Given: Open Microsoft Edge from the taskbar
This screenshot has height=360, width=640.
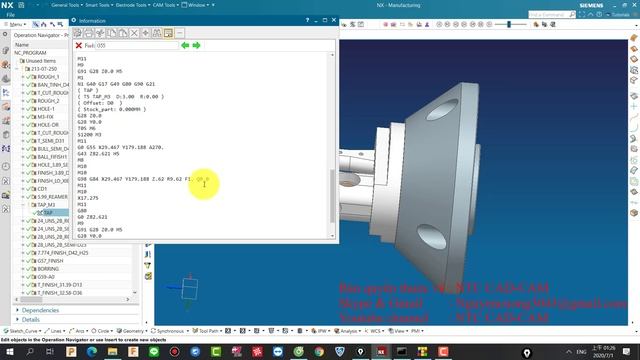Looking at the screenshot, I should tap(92, 351).
